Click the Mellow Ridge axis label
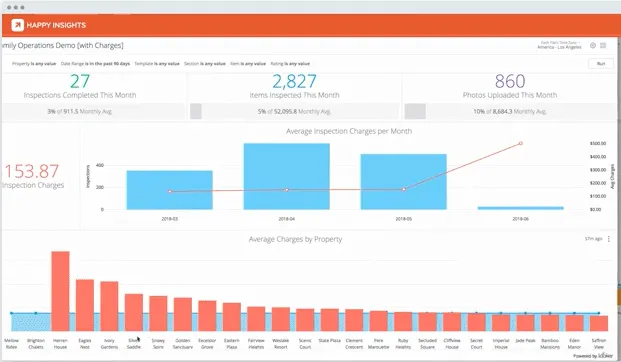Viewport: 621px width, 362px height. tap(11, 344)
